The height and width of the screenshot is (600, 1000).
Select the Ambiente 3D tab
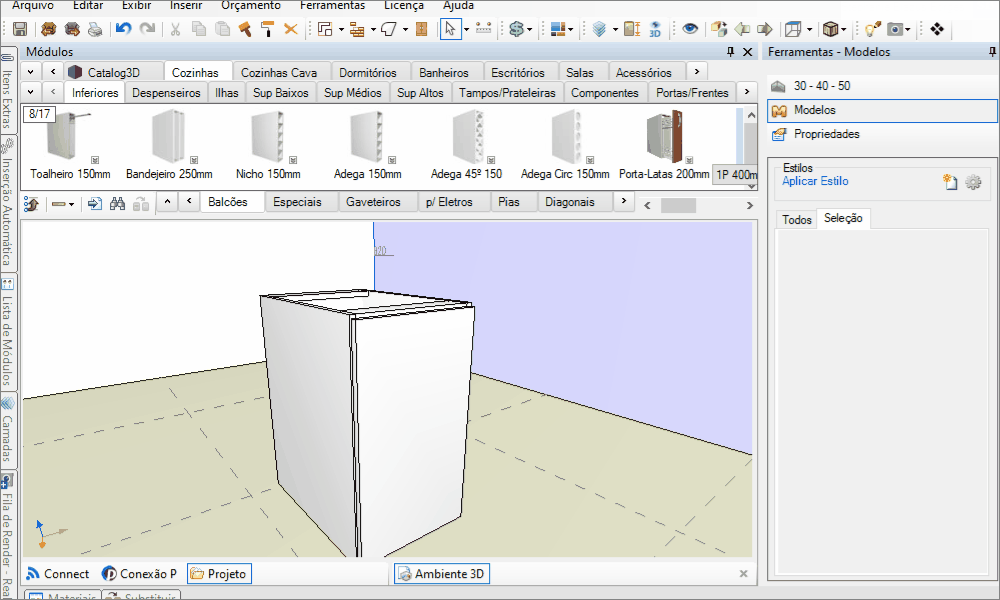[441, 574]
